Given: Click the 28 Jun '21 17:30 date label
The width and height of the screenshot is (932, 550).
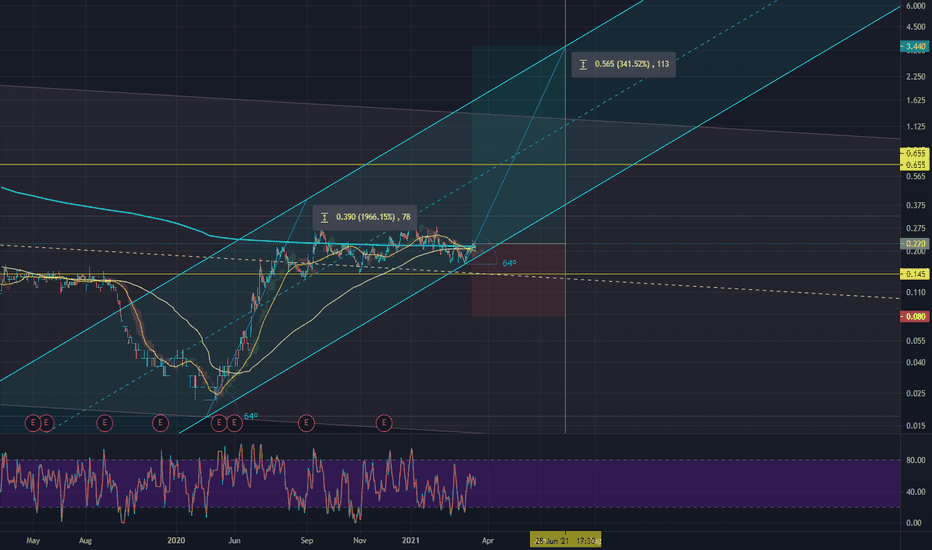Looking at the screenshot, I should (x=565, y=540).
